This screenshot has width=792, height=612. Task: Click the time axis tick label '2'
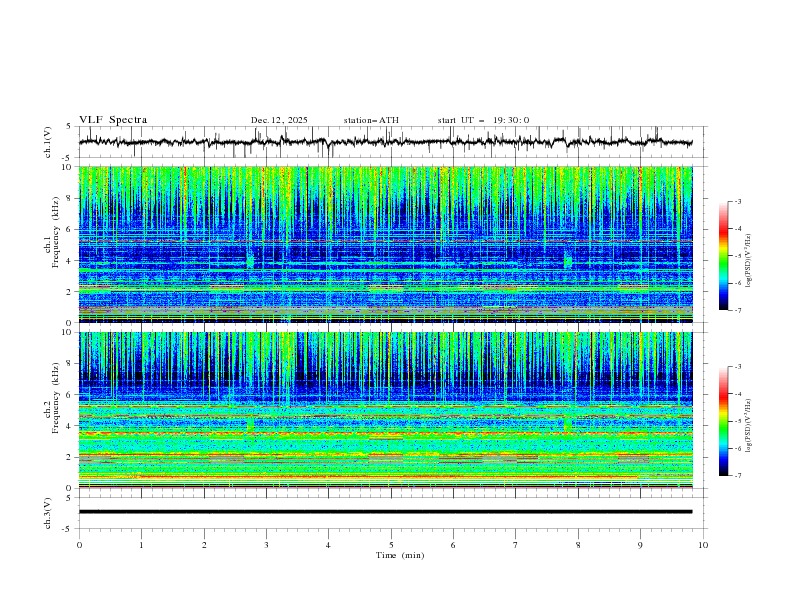[x=204, y=545]
